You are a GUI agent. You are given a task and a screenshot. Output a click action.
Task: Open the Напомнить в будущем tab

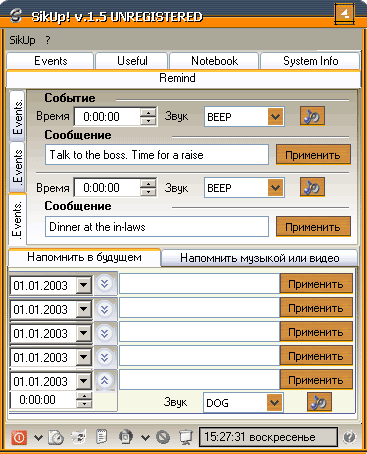pos(84,257)
